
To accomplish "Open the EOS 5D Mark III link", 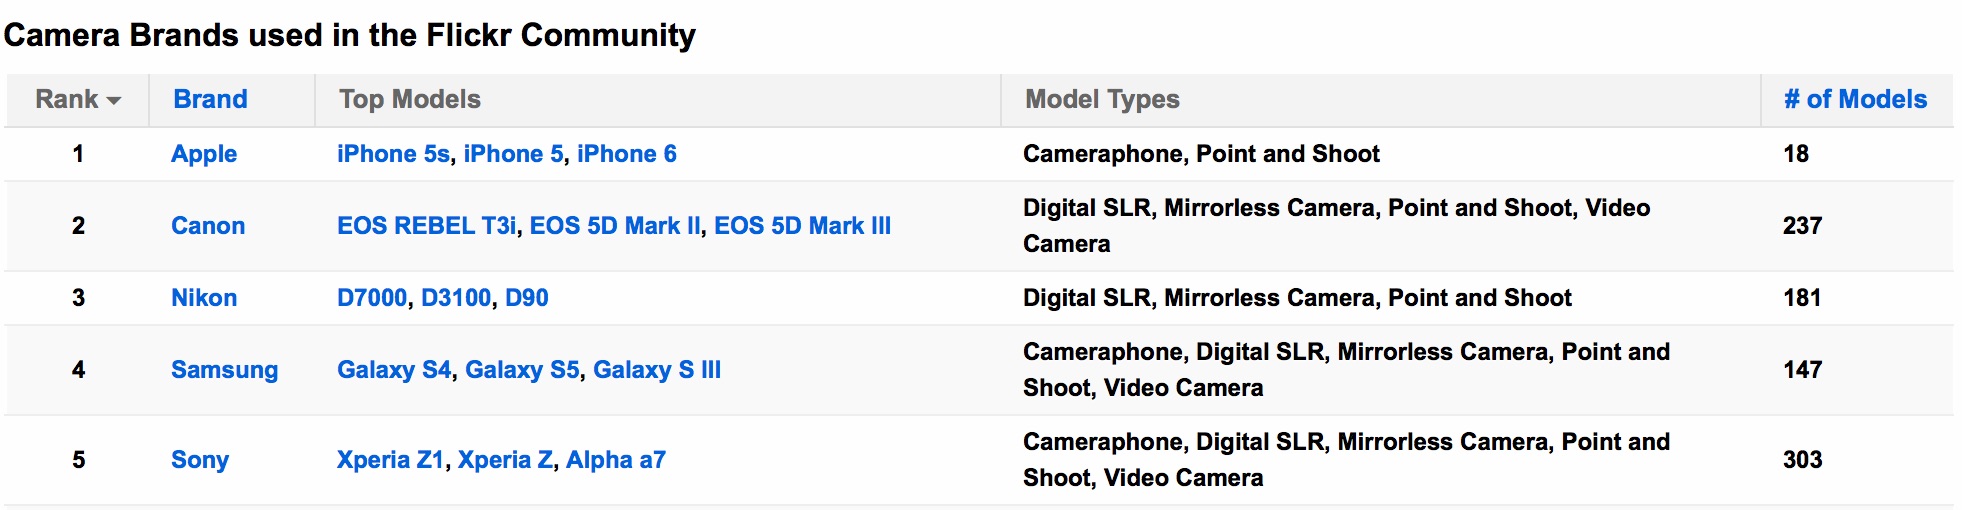I will click(x=803, y=226).
